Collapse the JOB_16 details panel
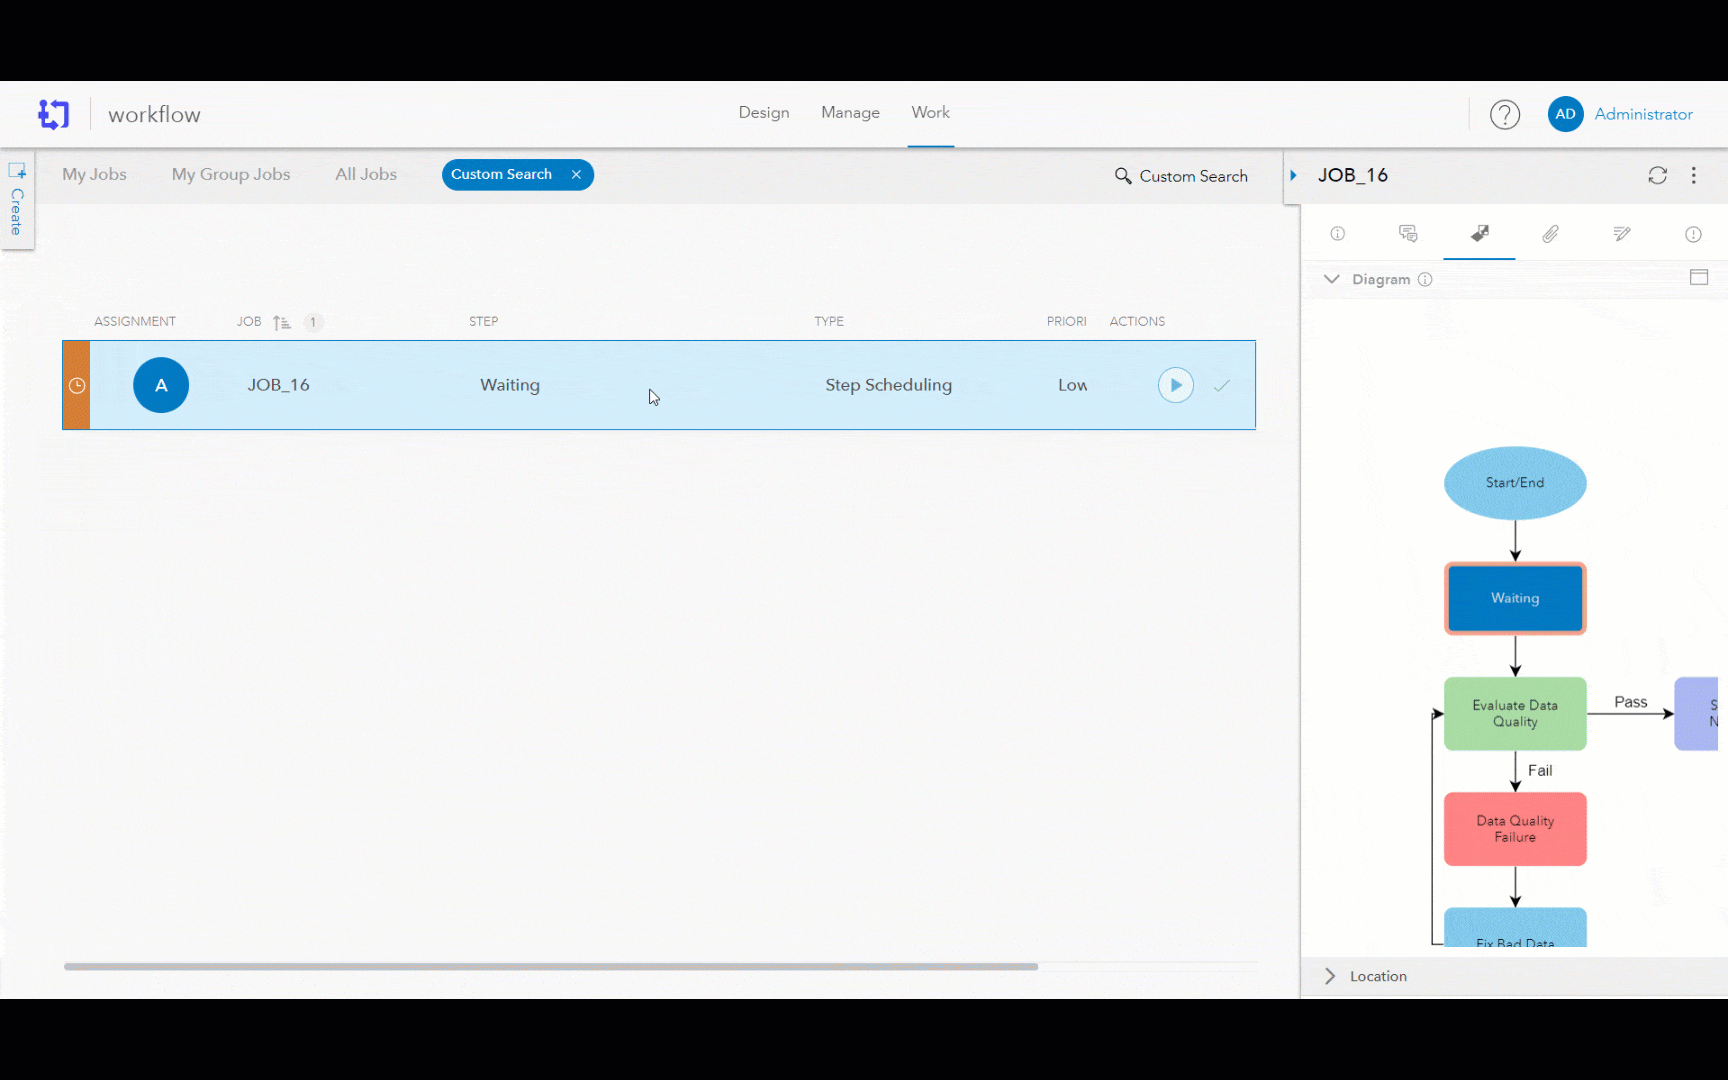This screenshot has width=1728, height=1080. [x=1293, y=175]
